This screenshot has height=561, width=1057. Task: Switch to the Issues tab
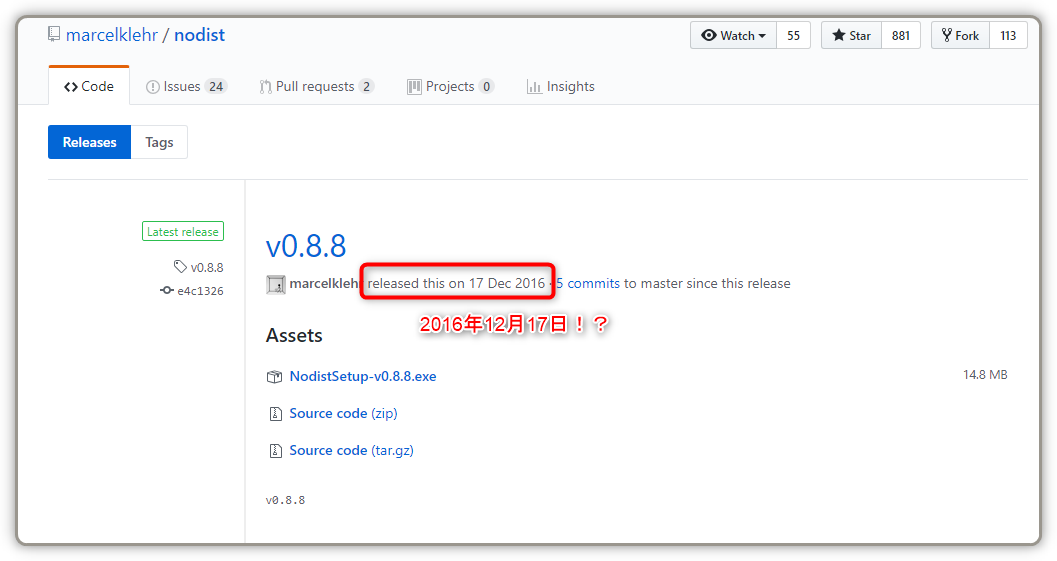187,86
